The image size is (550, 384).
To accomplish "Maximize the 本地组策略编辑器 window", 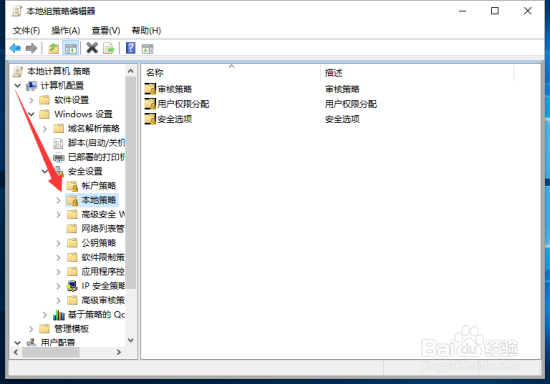I will point(495,11).
